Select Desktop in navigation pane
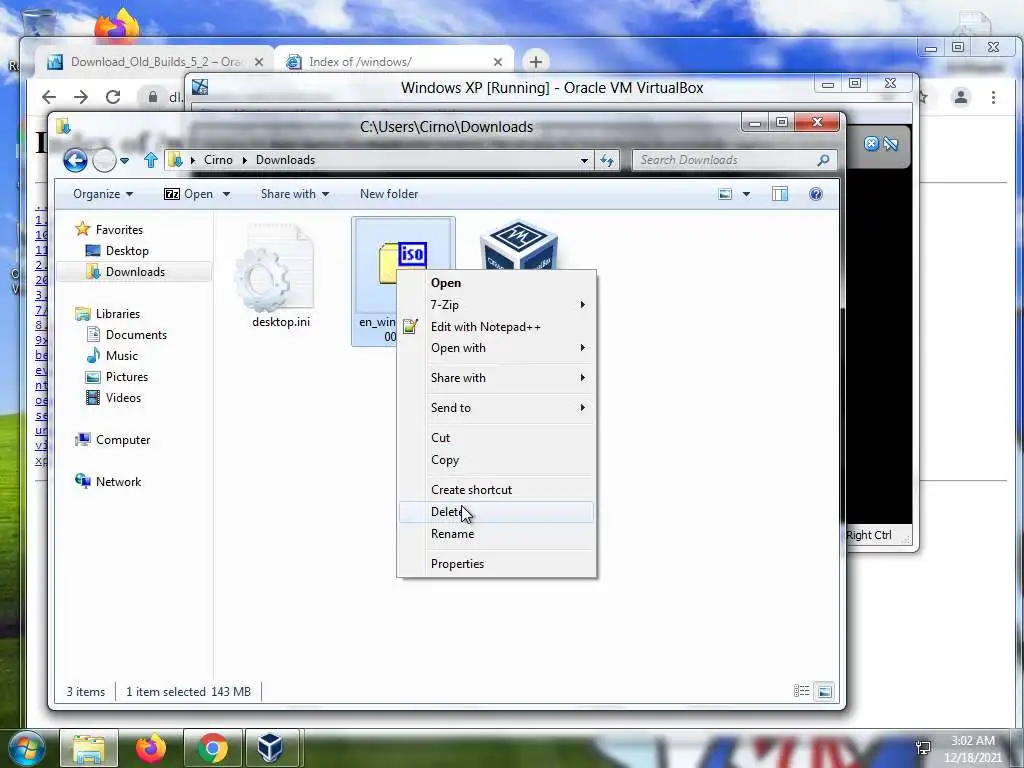 [117, 251]
